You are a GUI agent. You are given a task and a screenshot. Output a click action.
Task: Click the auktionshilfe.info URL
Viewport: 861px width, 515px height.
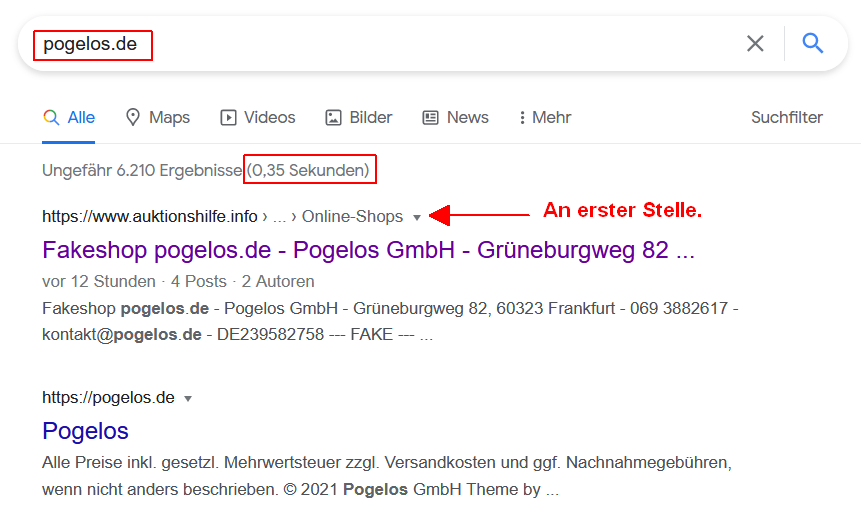[149, 216]
